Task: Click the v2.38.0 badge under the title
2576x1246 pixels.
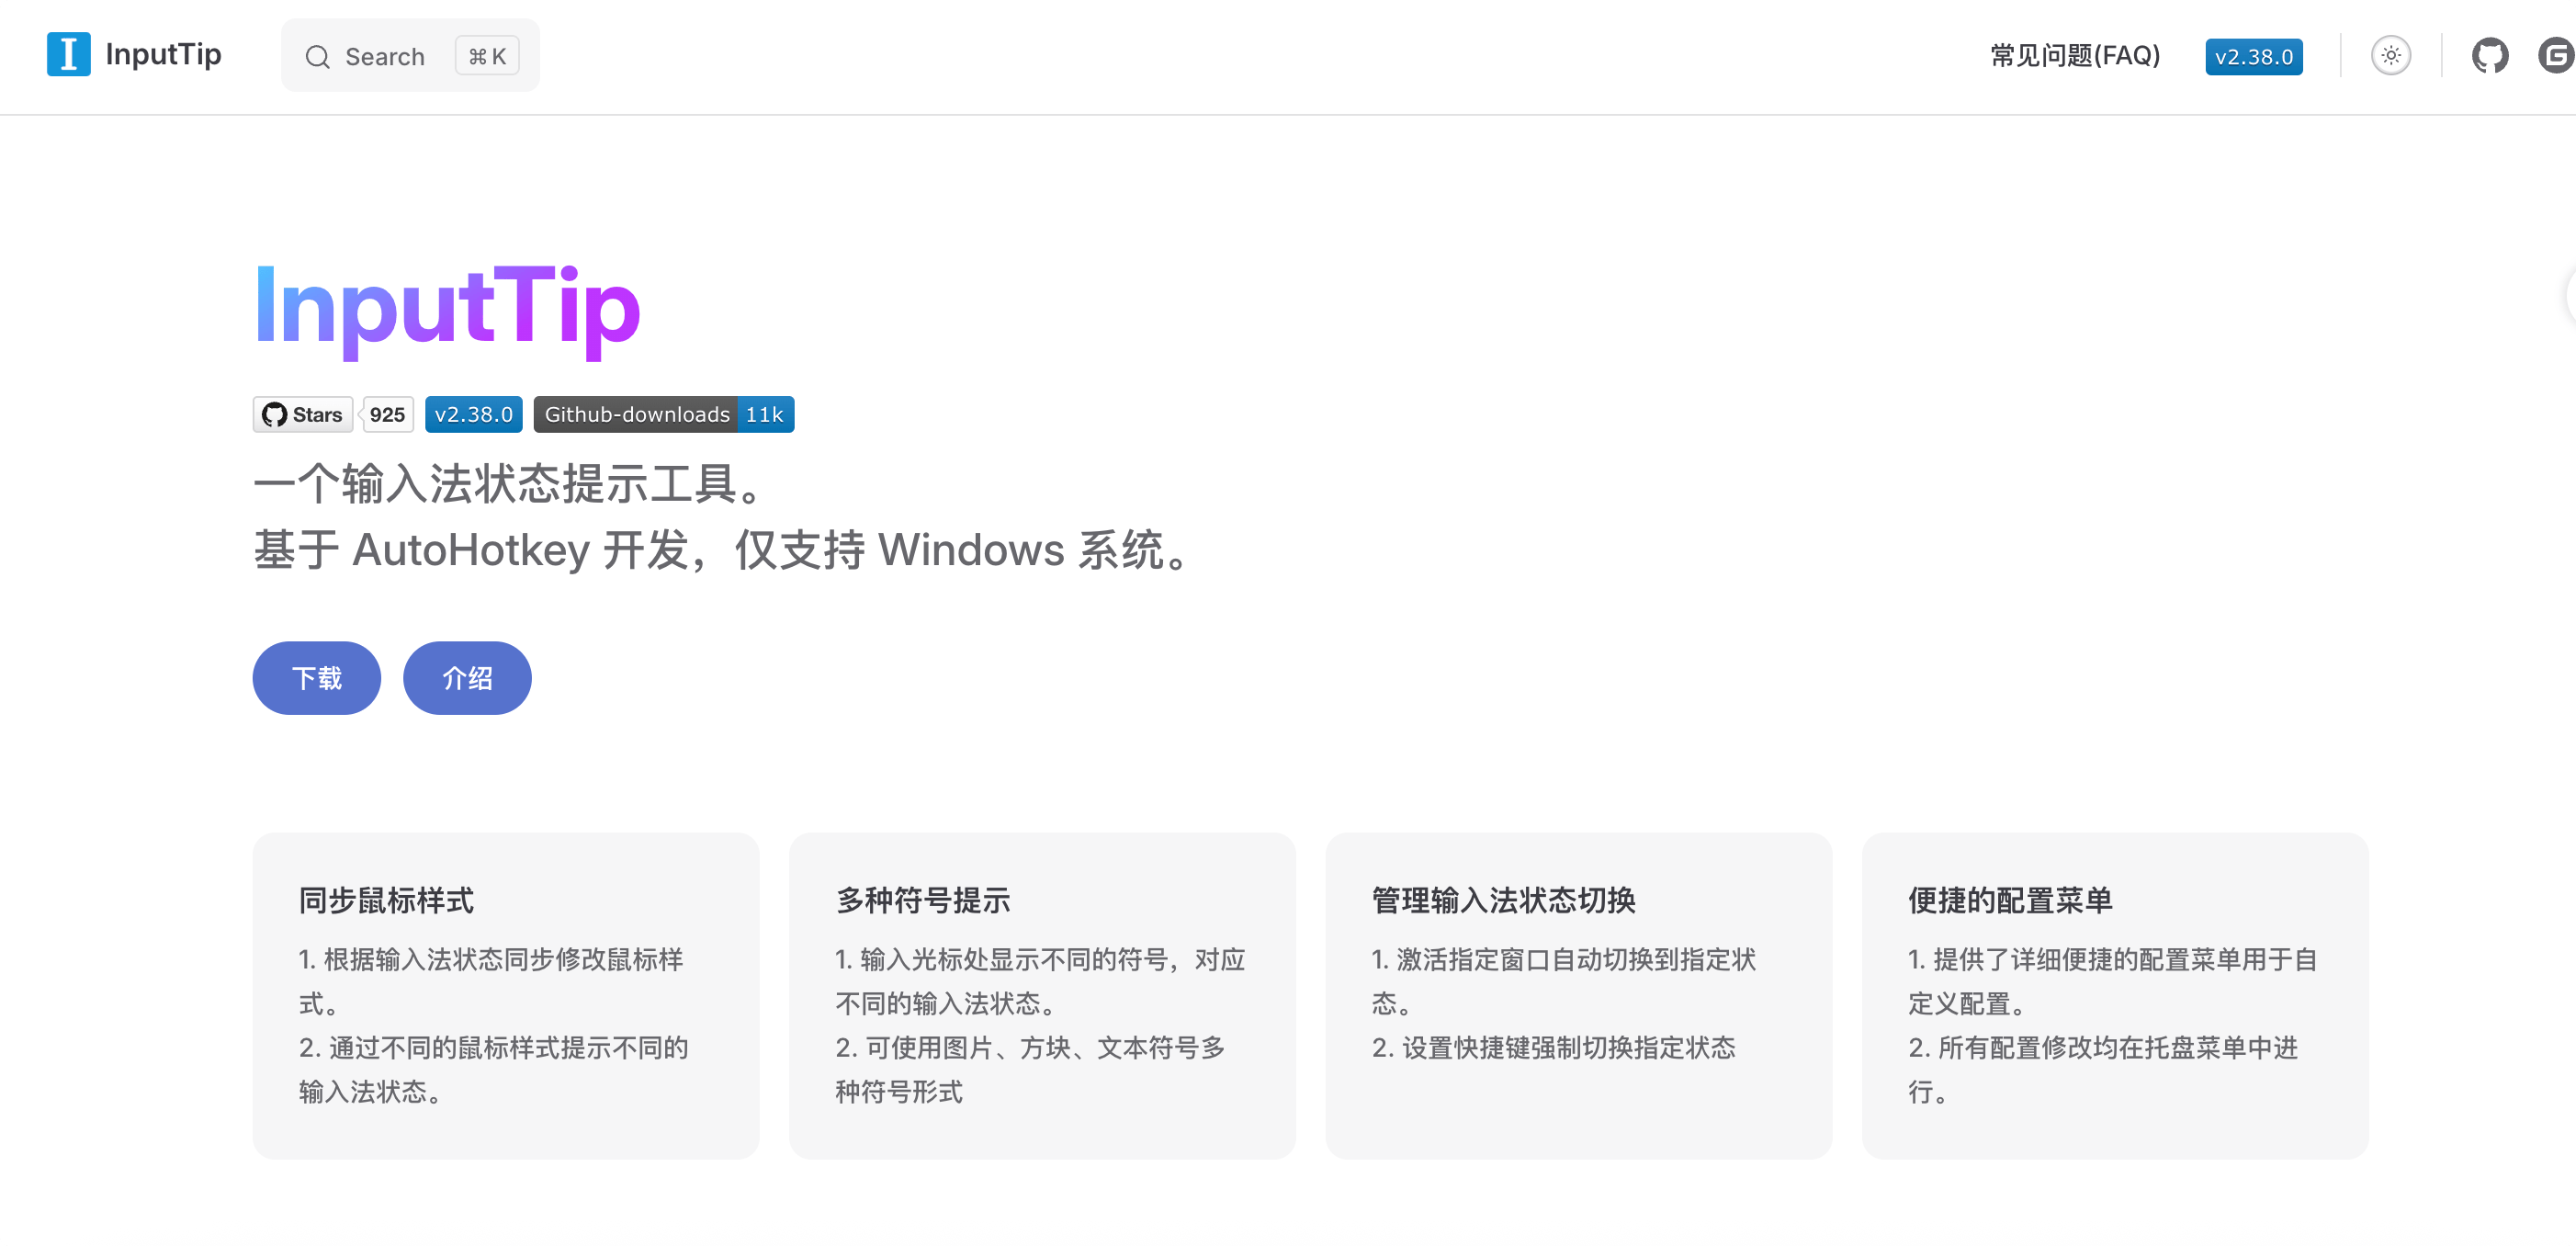Action: pyautogui.click(x=474, y=414)
